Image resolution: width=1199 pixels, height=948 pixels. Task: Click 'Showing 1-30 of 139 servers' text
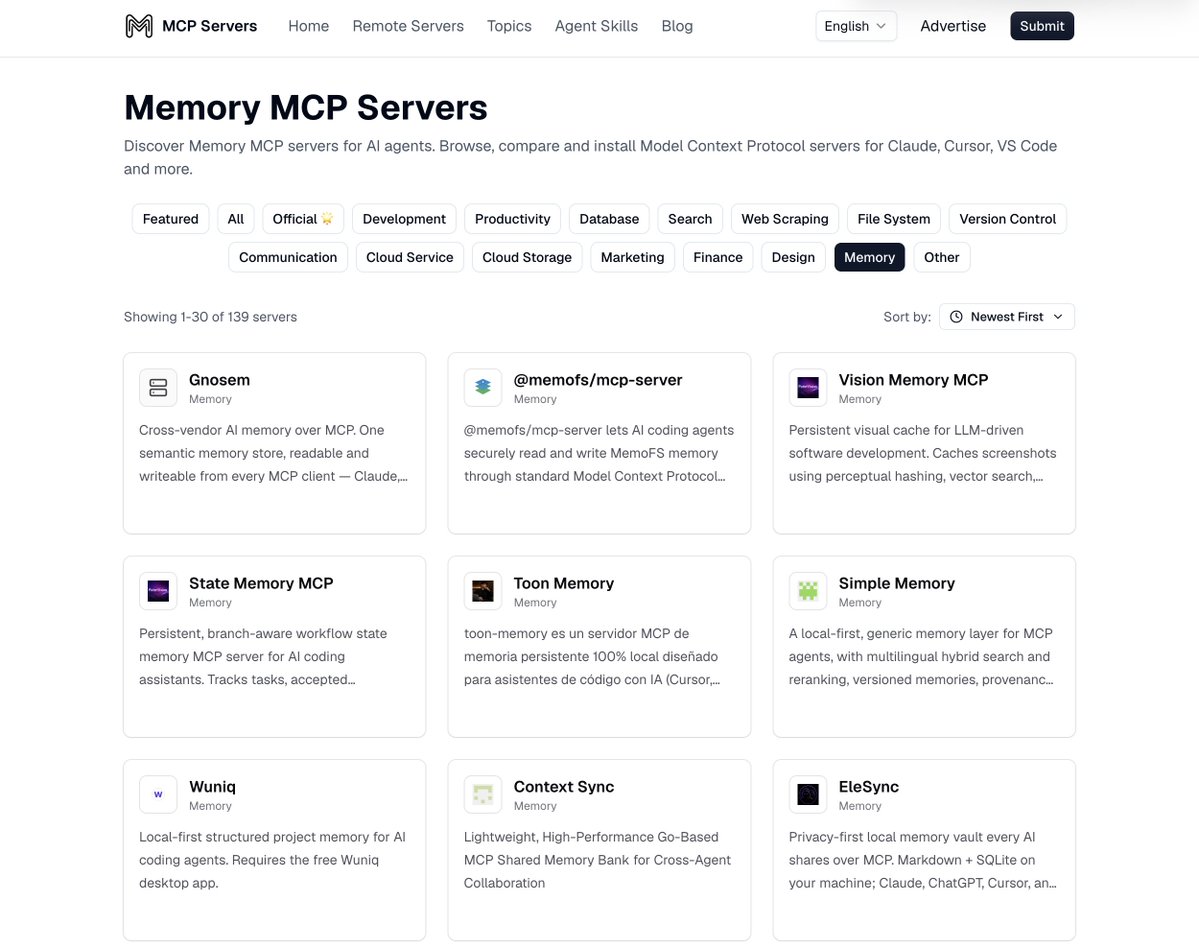coord(210,317)
